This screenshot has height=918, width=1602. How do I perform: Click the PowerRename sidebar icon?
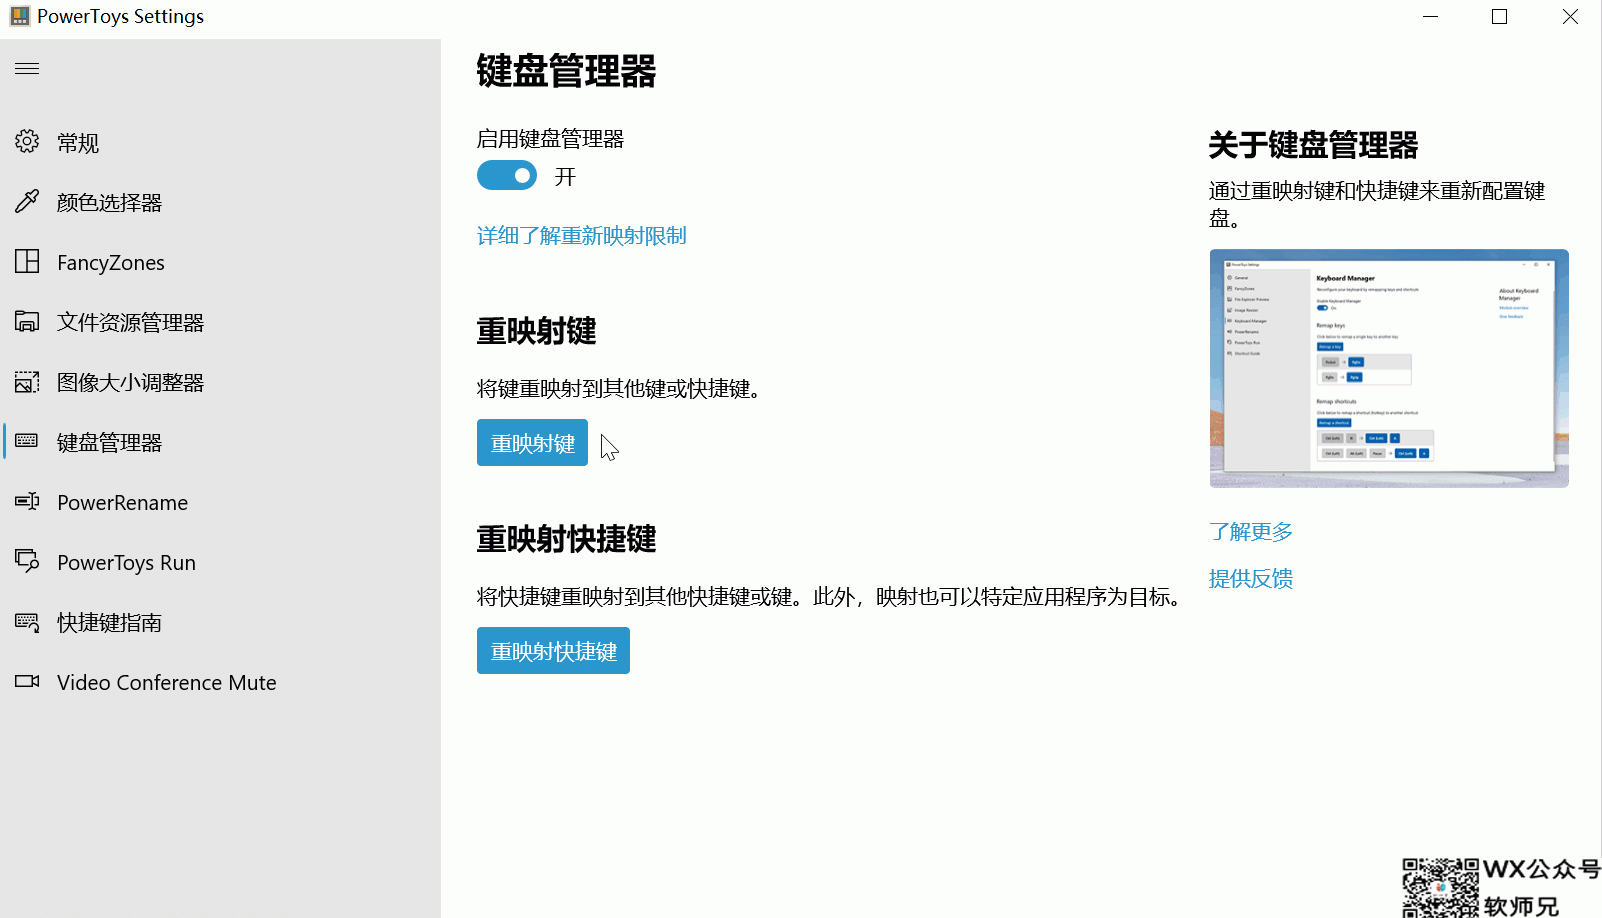(x=27, y=502)
